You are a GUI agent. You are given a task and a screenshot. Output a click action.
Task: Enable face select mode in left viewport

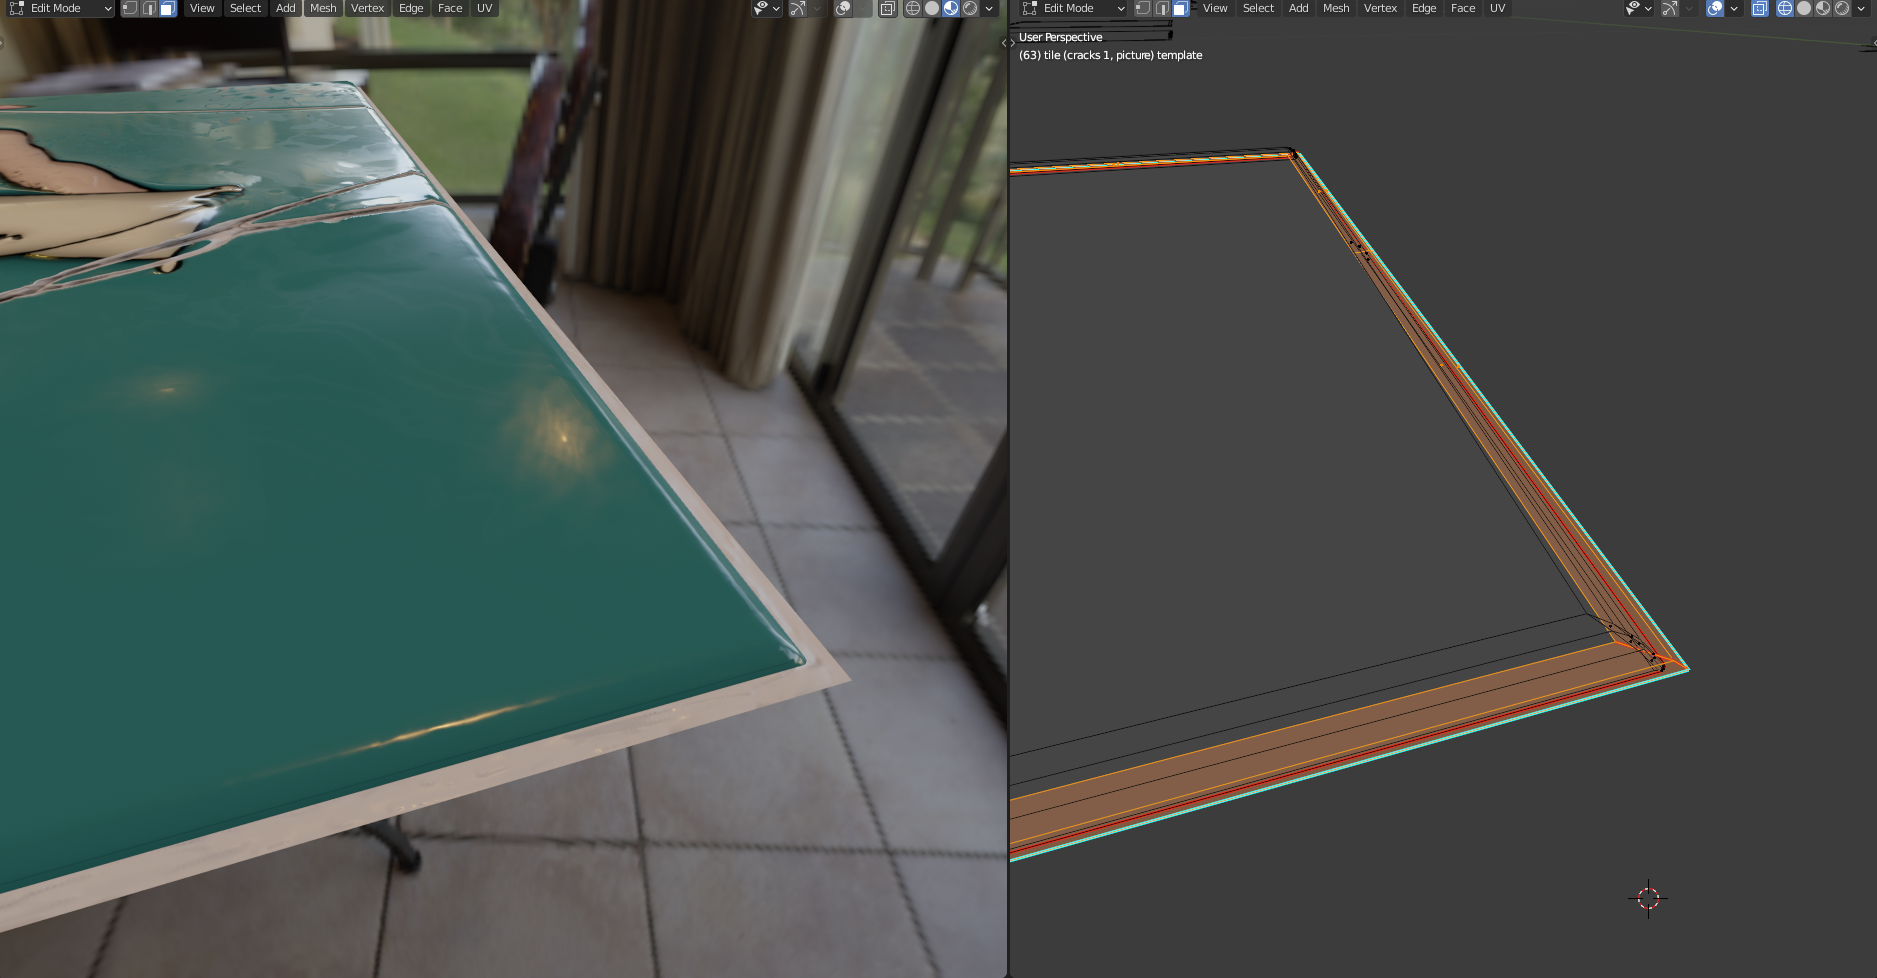[x=168, y=8]
